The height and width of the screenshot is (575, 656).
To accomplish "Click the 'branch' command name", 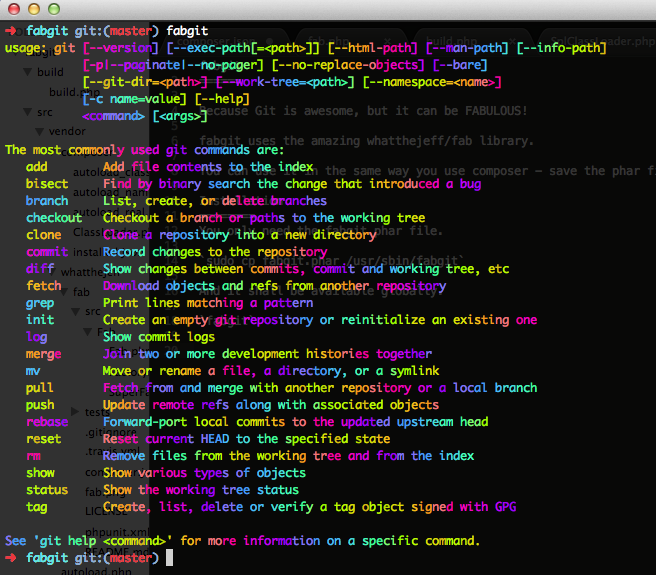I will pyautogui.click(x=47, y=201).
